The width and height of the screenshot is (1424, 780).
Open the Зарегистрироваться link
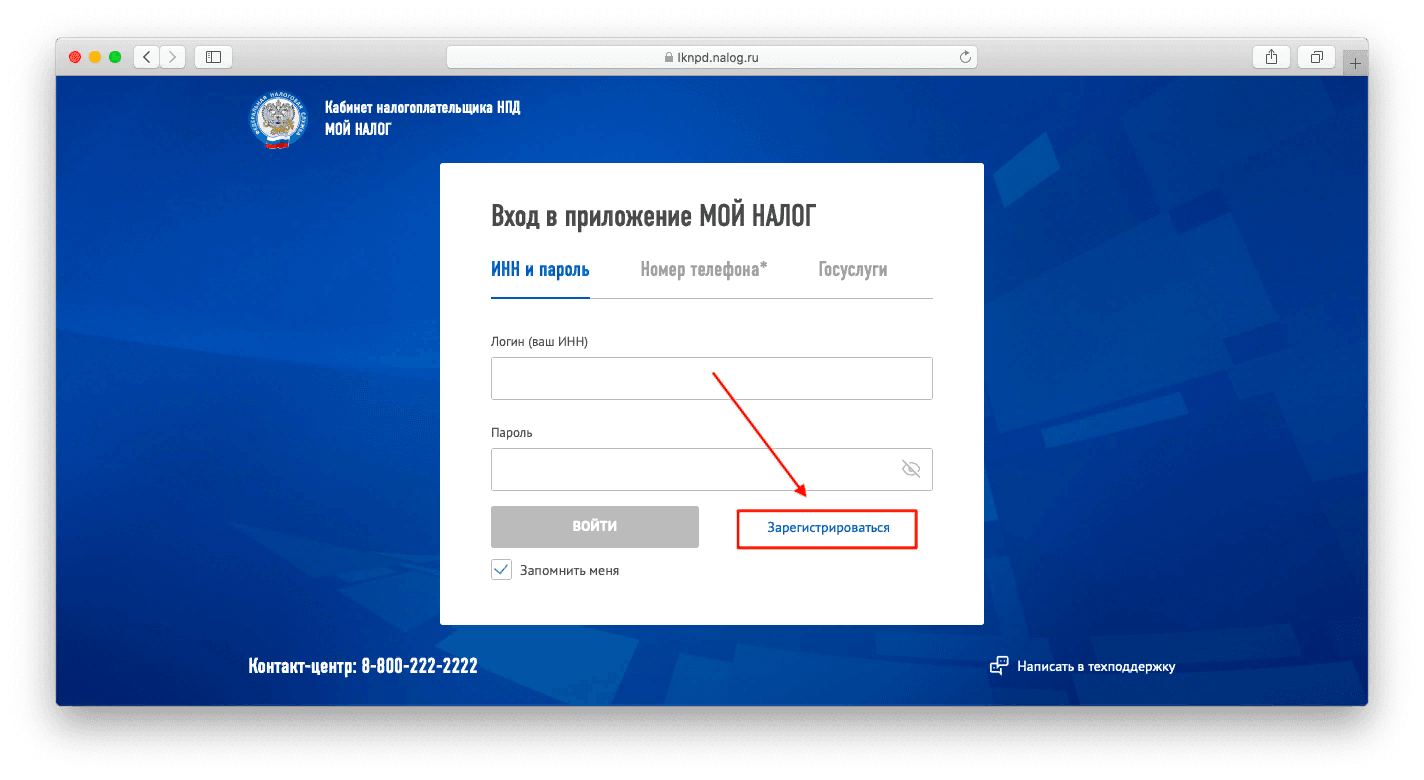coord(828,527)
